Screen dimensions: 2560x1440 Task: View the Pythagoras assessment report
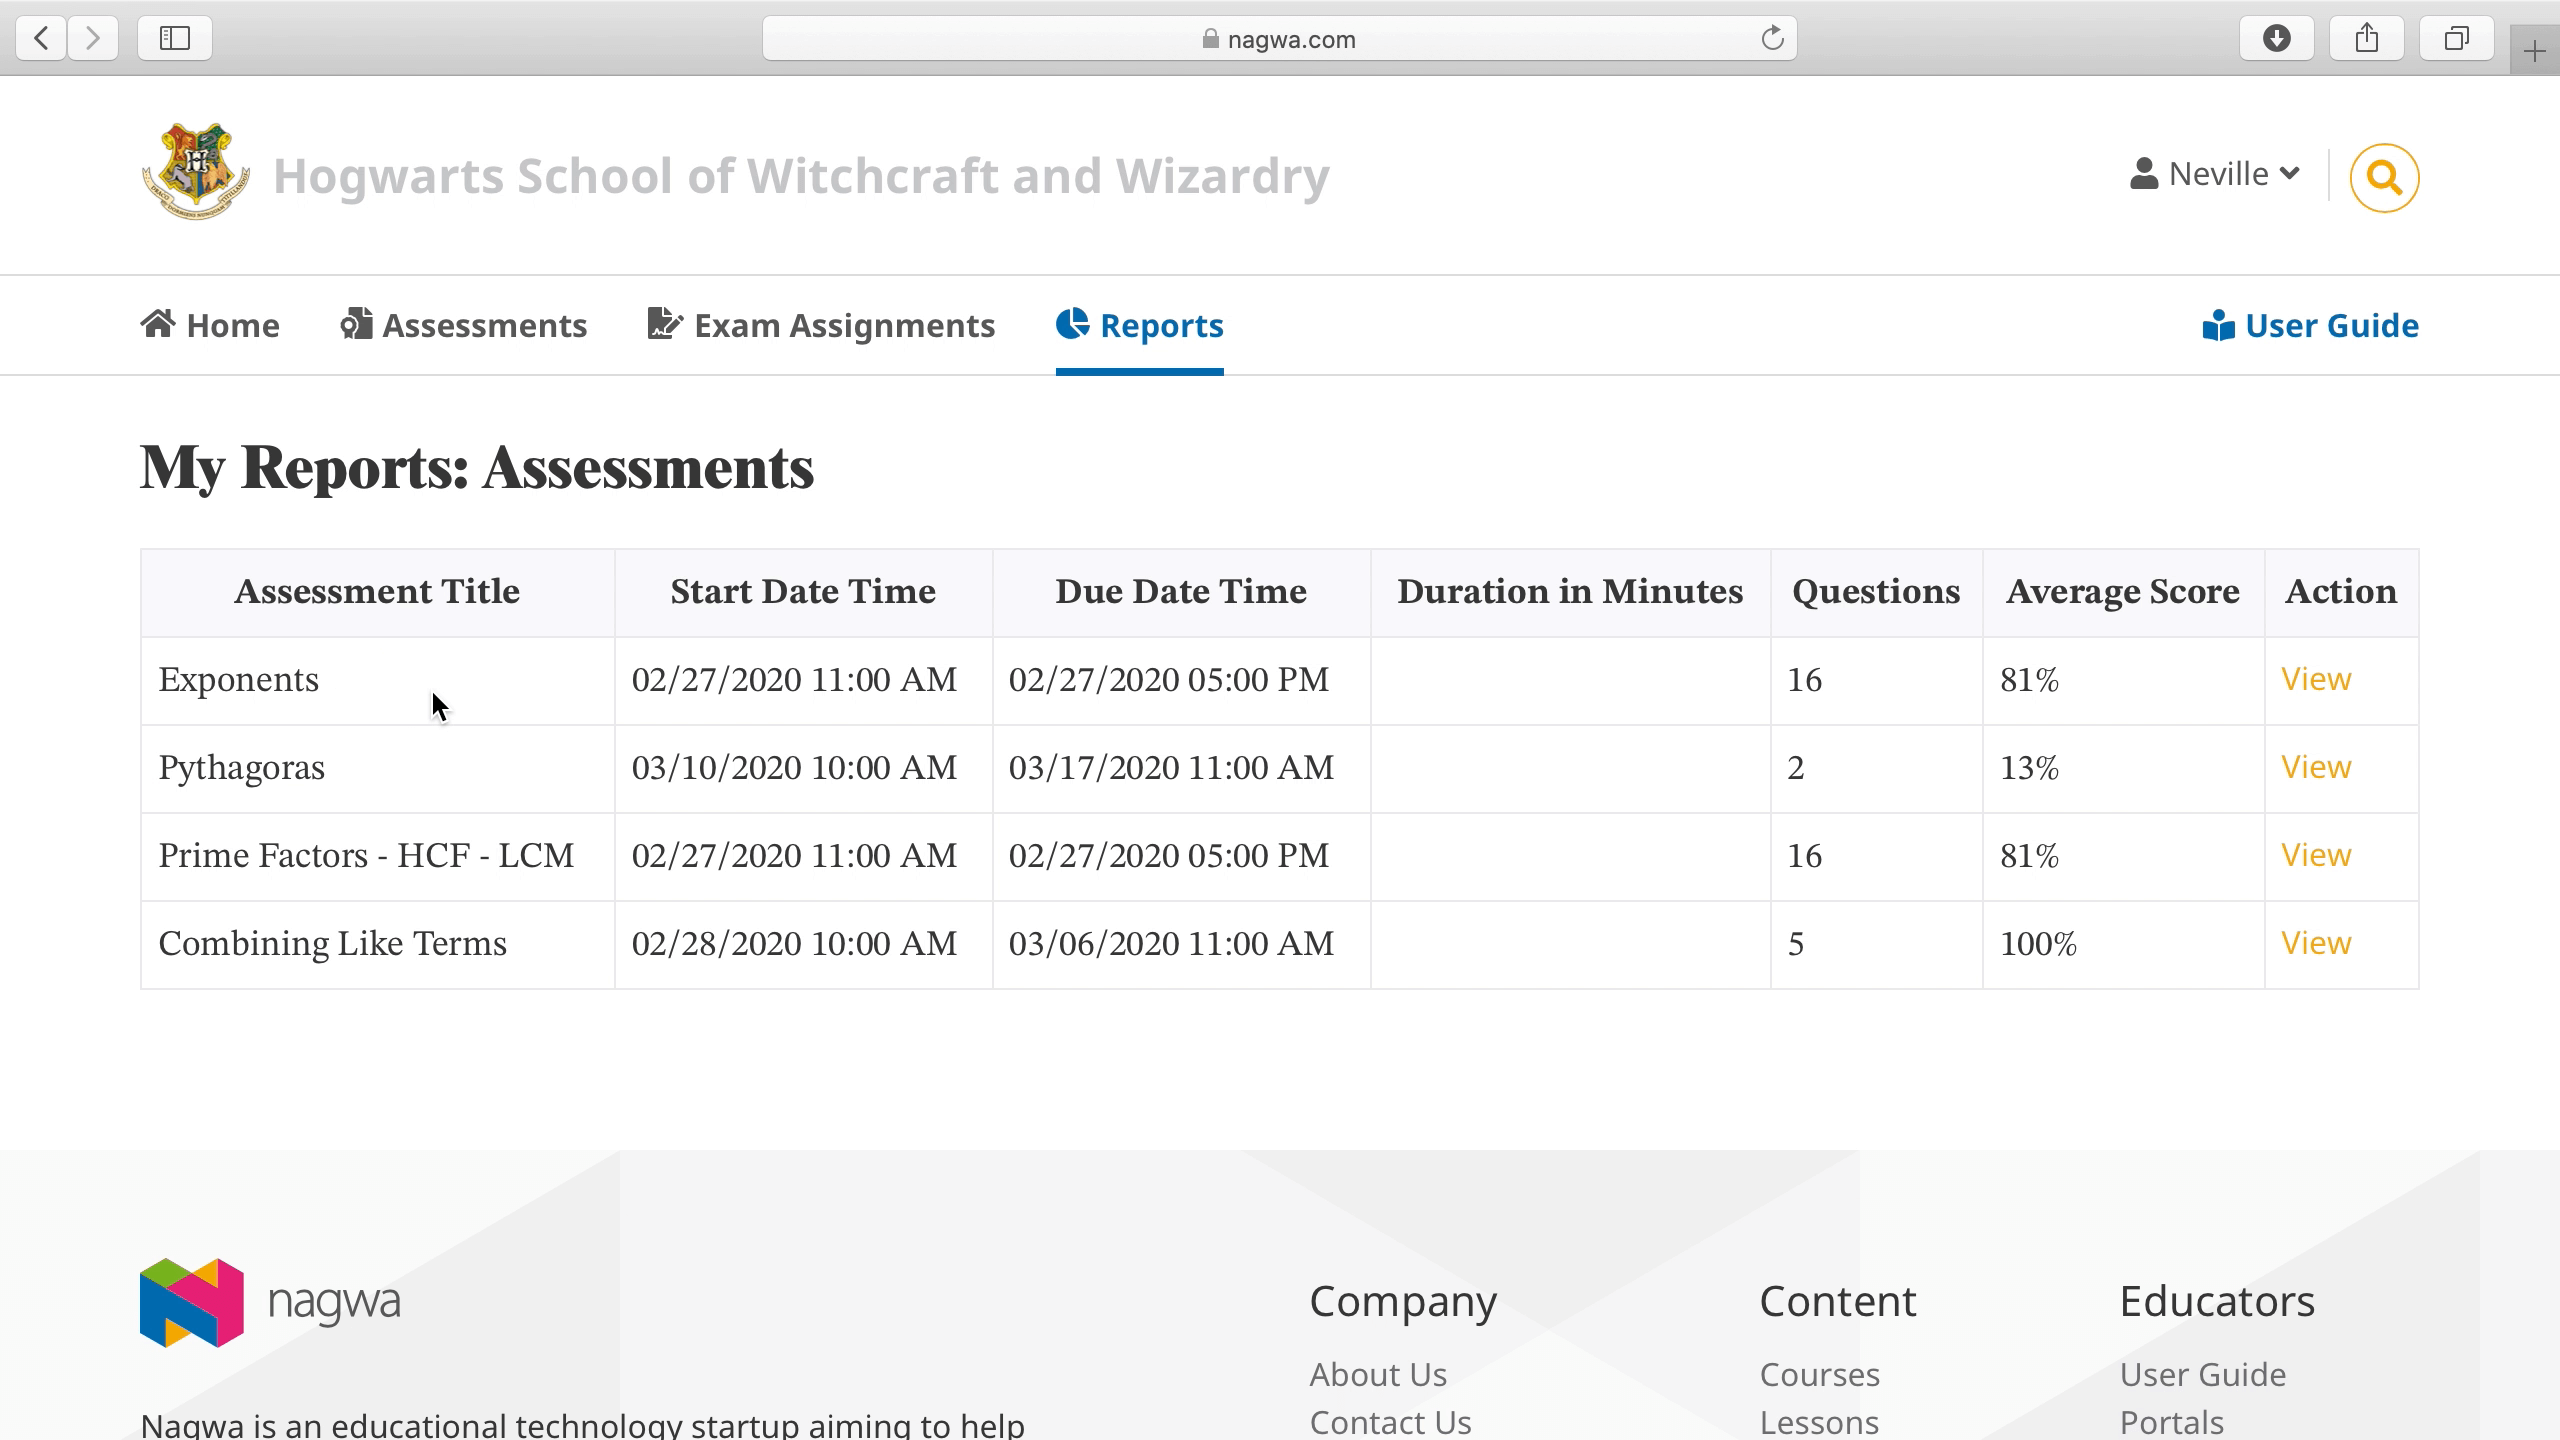point(2316,767)
